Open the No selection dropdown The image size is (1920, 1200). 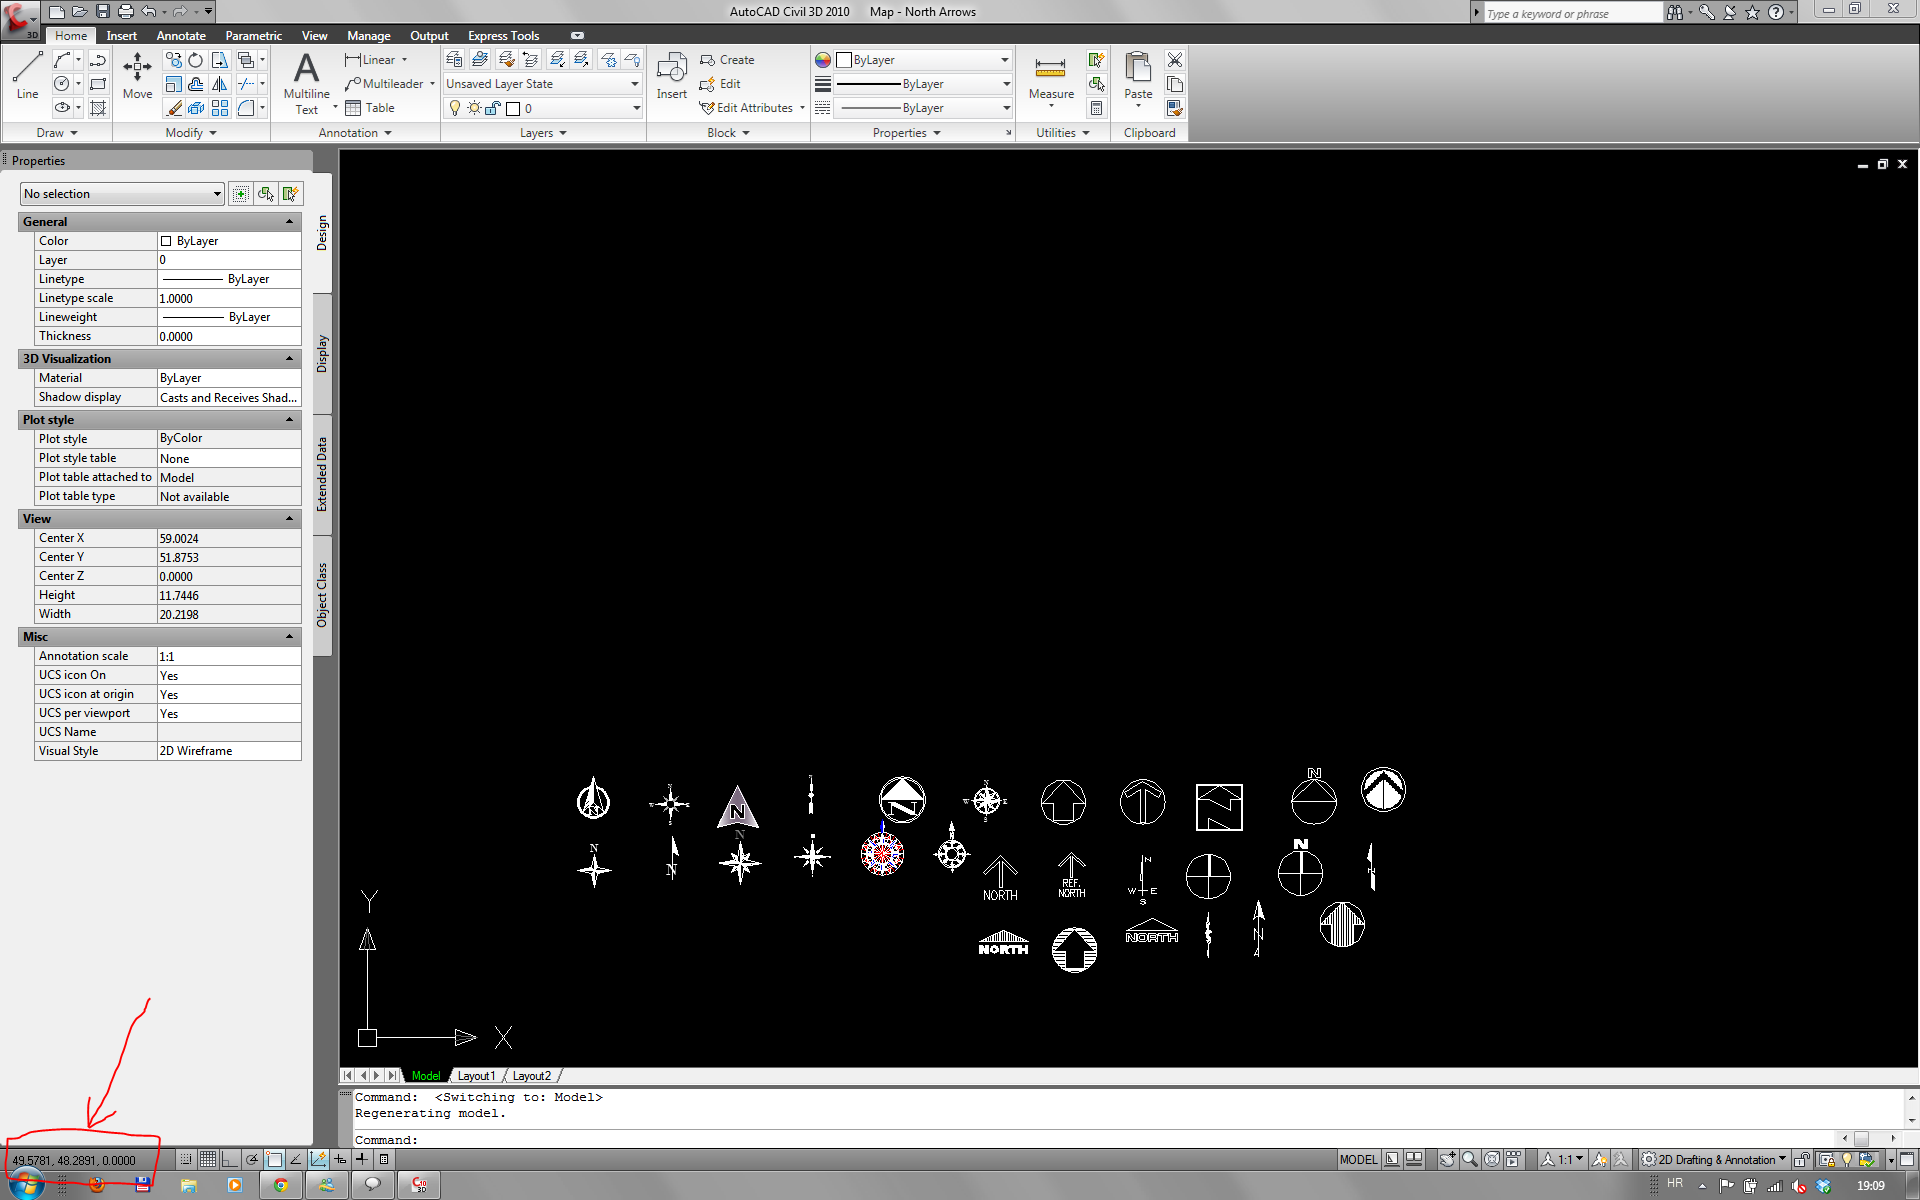pos(122,194)
